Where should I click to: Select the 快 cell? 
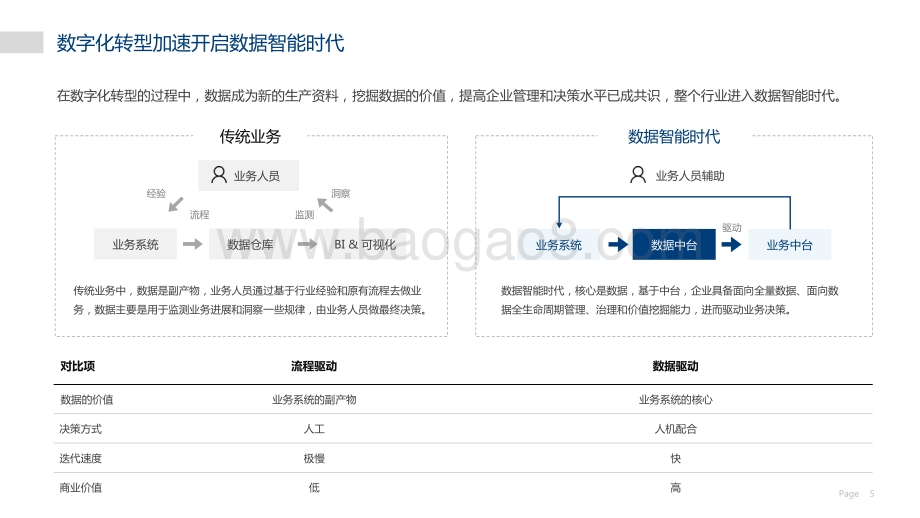coord(675,458)
